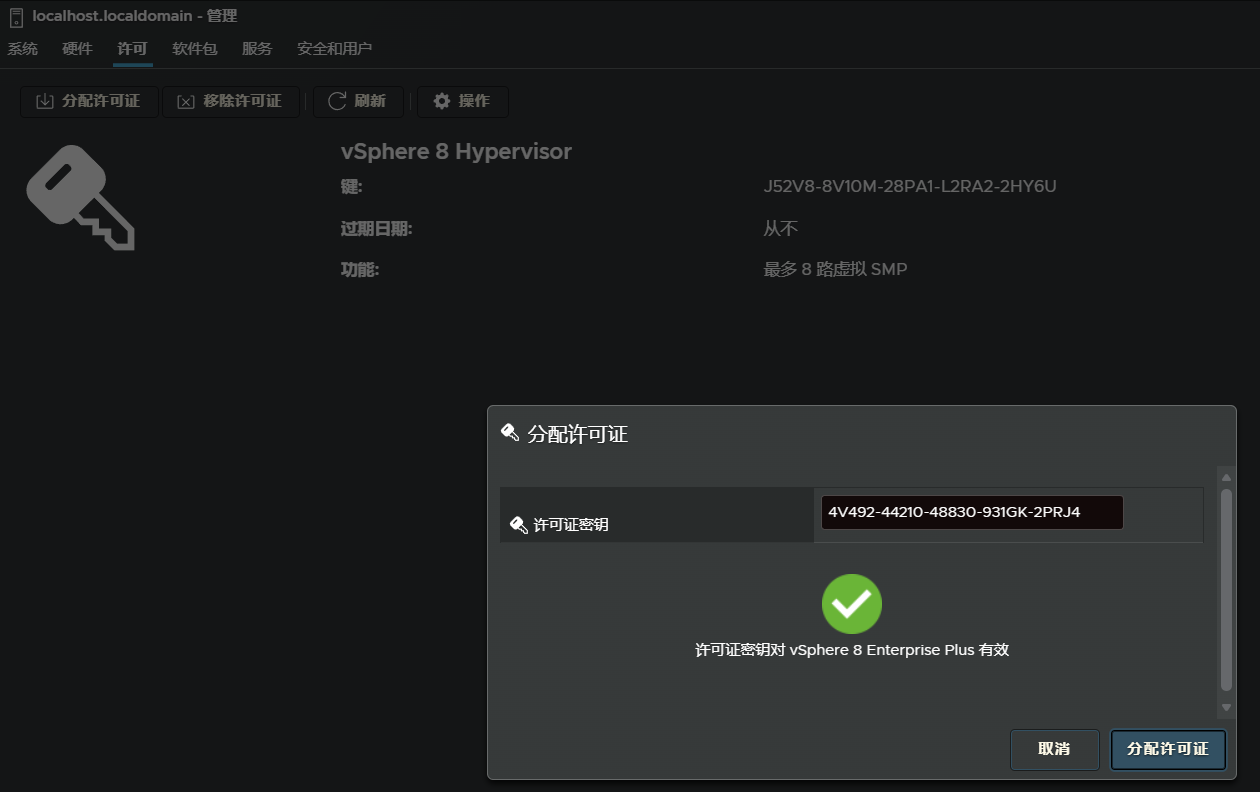Viewport: 1260px width, 792px height.
Task: Click the large gray license key icon
Action: tap(80, 197)
